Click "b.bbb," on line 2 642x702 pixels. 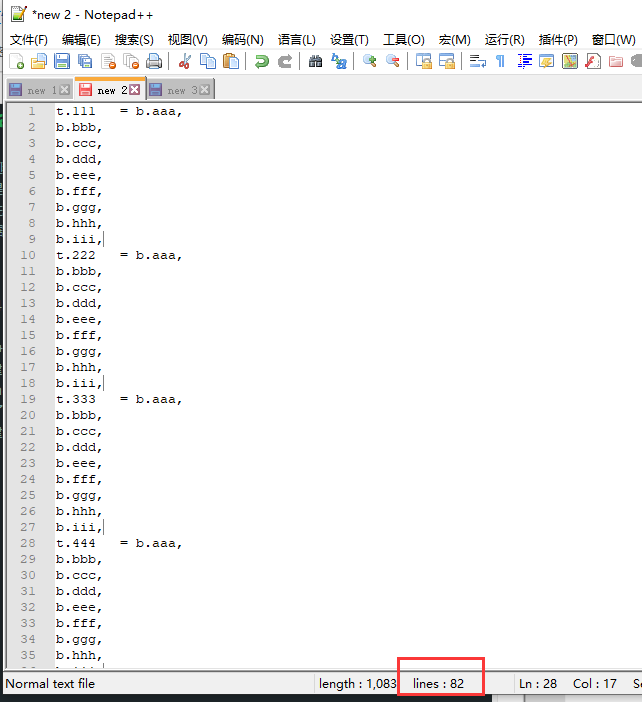tap(79, 128)
